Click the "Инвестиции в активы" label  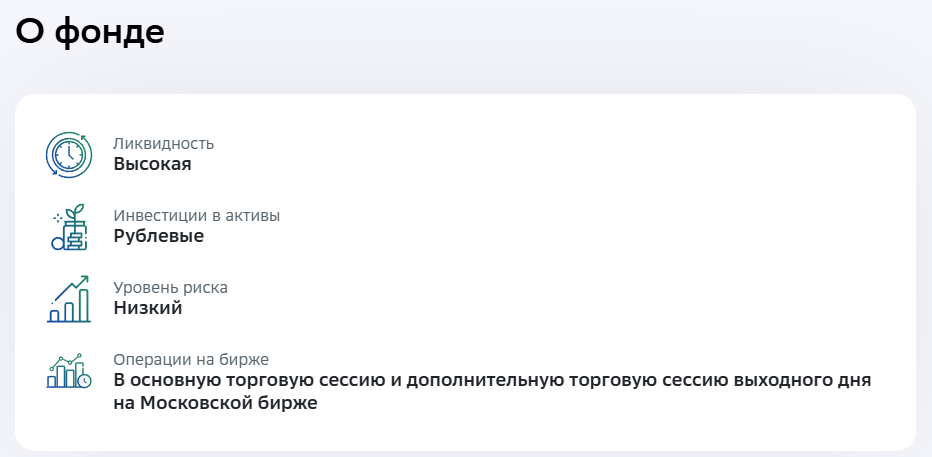197,216
